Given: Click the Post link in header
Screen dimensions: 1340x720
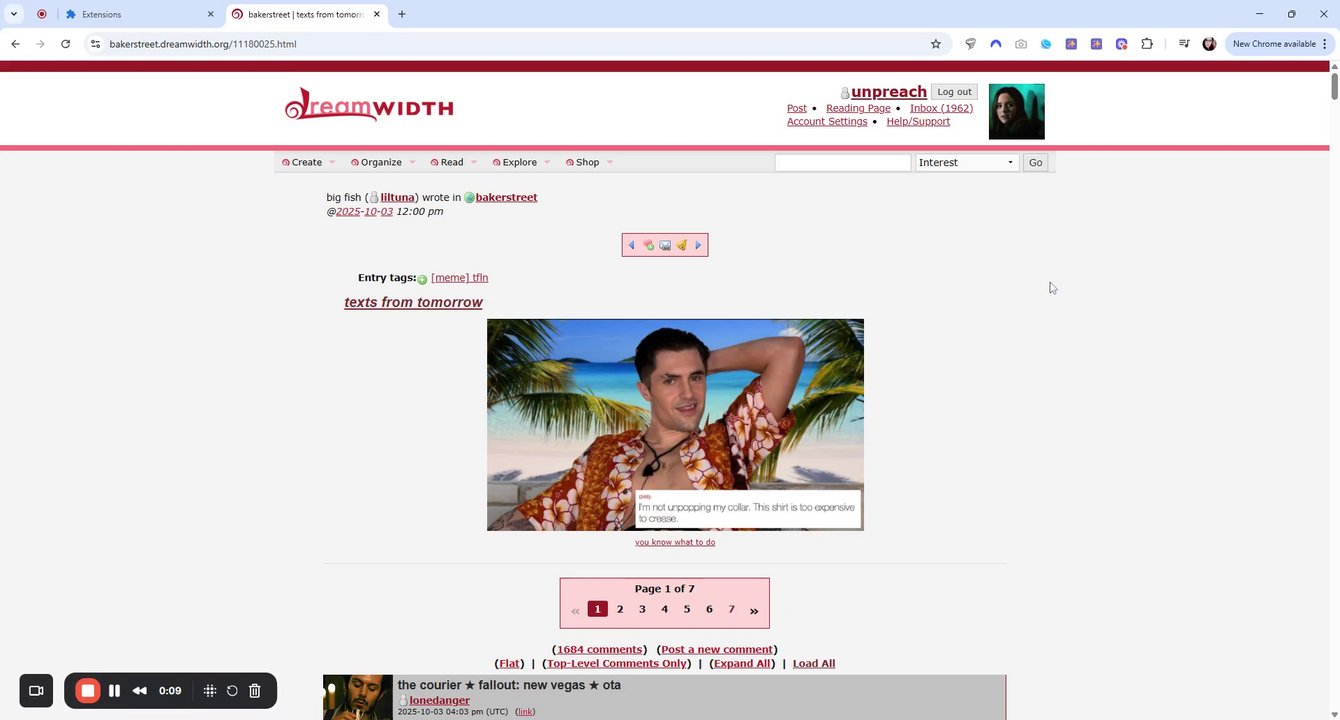Looking at the screenshot, I should click(797, 108).
